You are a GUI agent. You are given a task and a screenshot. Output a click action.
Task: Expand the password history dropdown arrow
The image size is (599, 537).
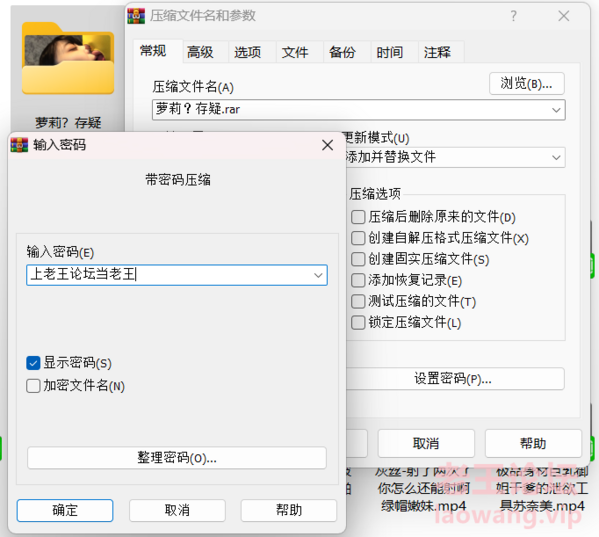(x=318, y=275)
